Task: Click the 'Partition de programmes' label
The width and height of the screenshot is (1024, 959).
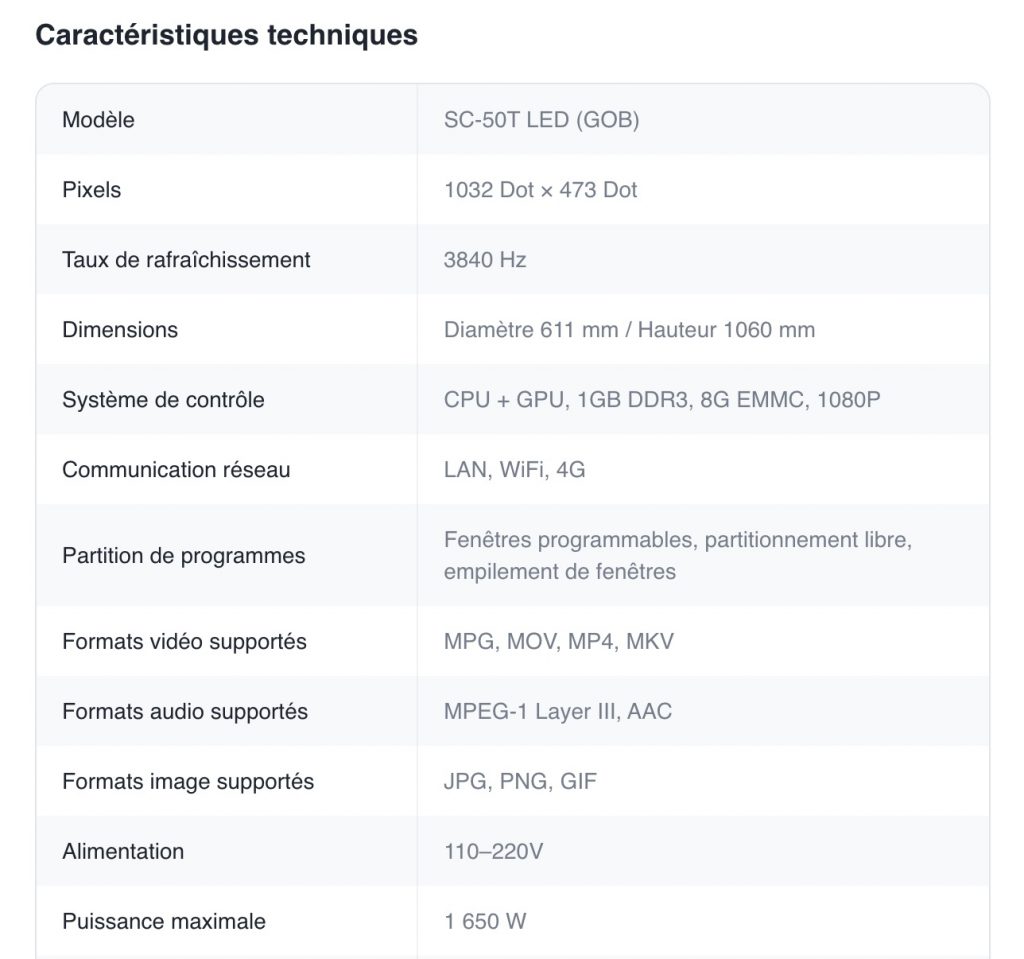Action: [184, 556]
